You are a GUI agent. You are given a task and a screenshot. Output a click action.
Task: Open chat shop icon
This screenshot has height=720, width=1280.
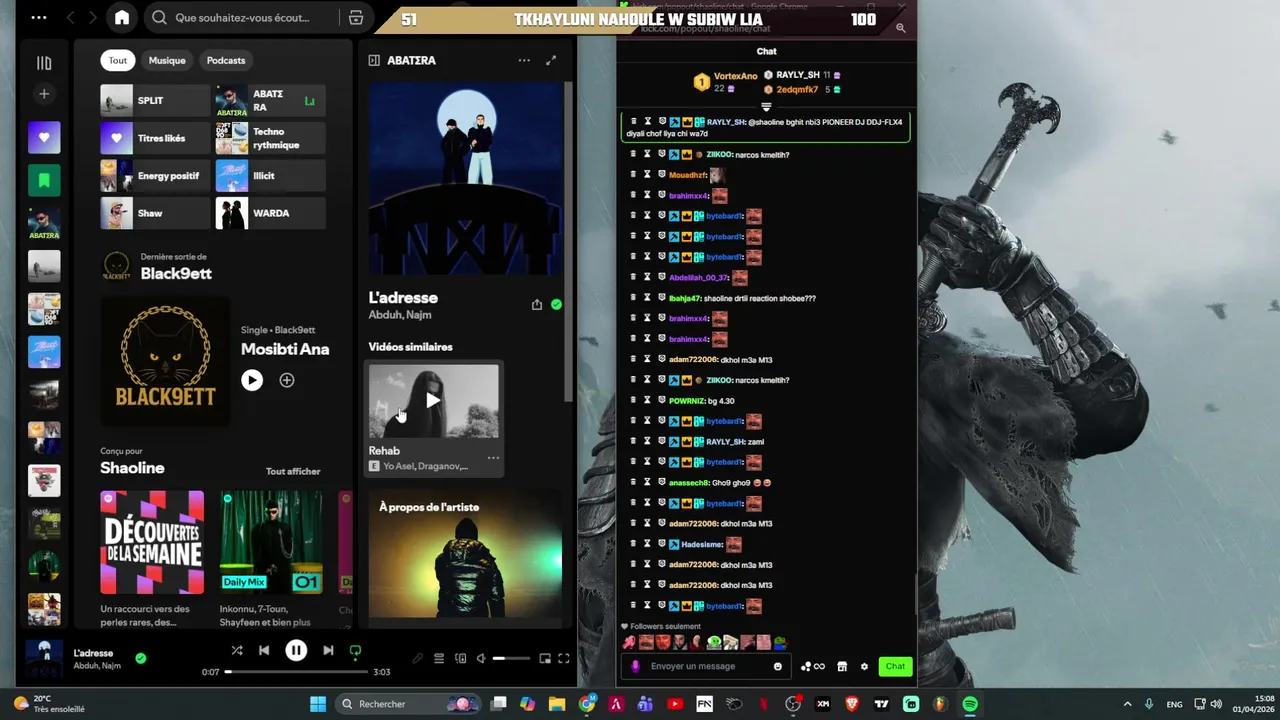click(842, 666)
